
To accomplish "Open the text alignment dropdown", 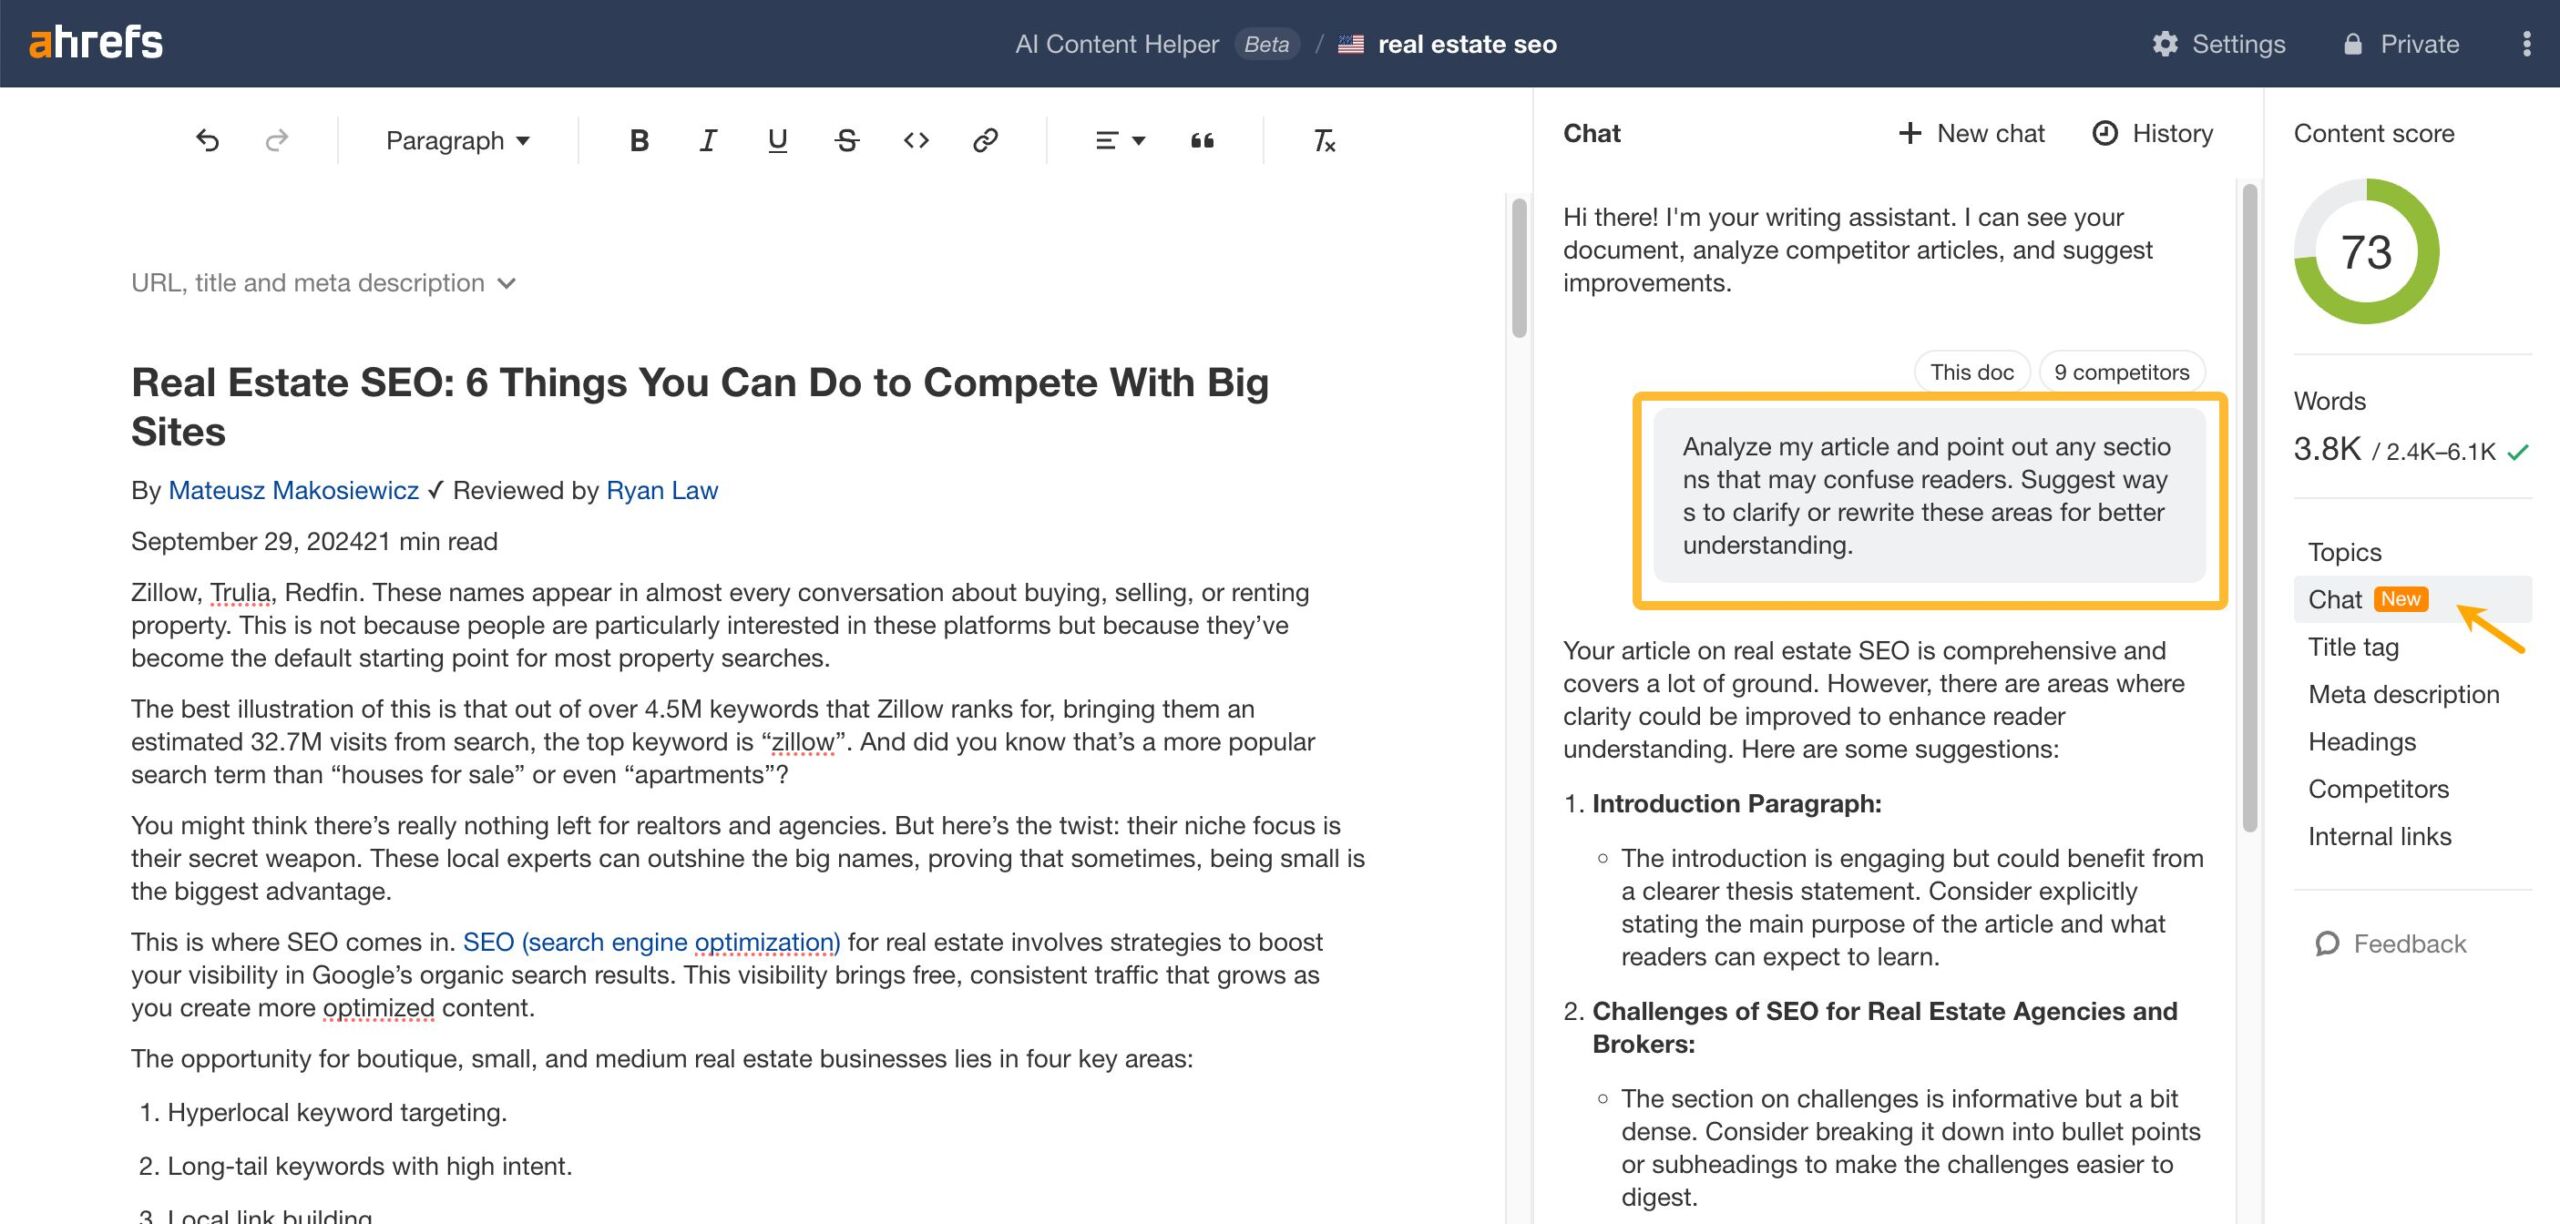I will point(1117,140).
